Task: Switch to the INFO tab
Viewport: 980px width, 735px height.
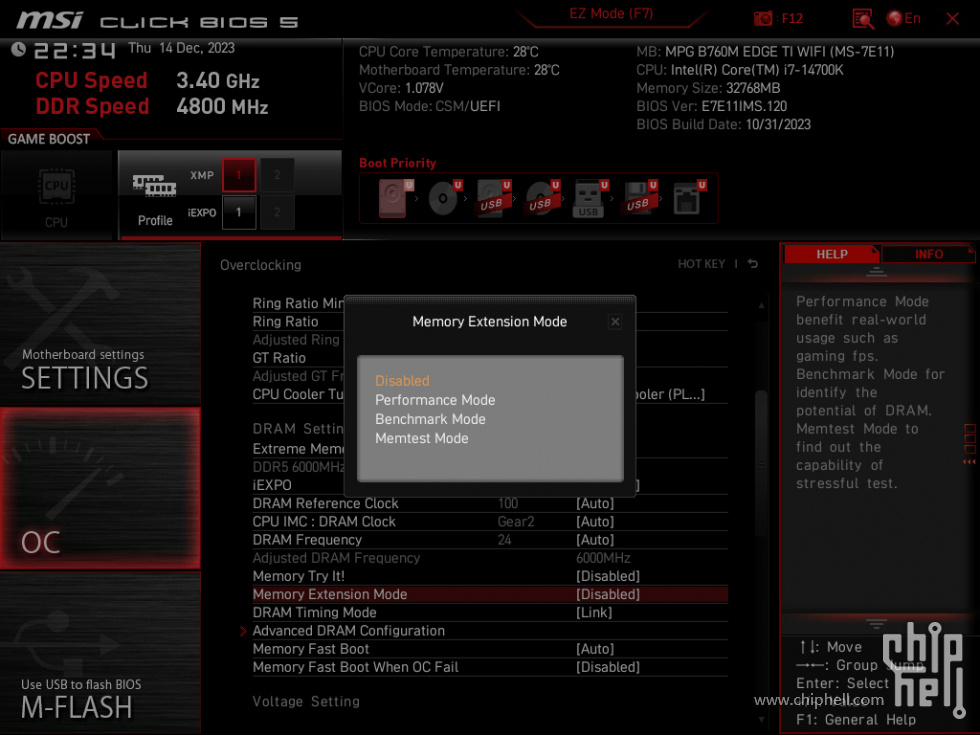Action: [x=929, y=254]
